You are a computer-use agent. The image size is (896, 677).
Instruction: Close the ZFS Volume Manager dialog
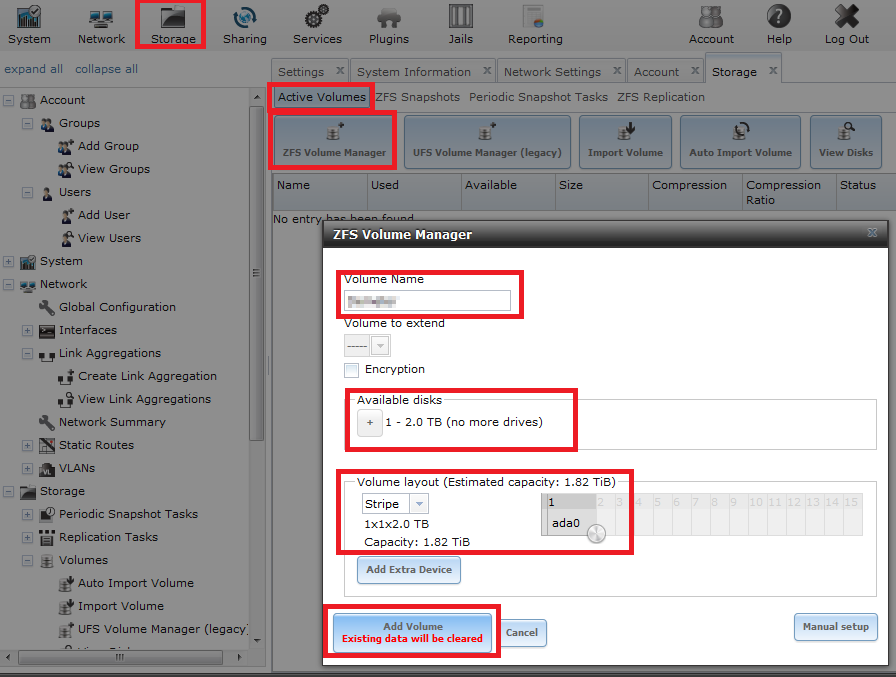pos(872,233)
